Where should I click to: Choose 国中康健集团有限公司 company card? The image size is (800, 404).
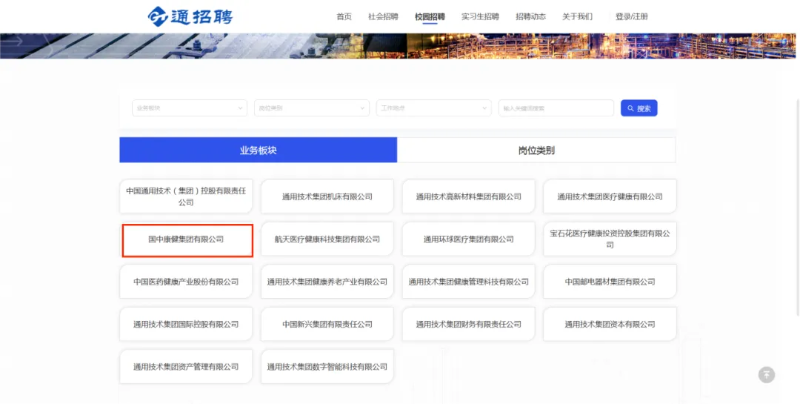point(187,240)
